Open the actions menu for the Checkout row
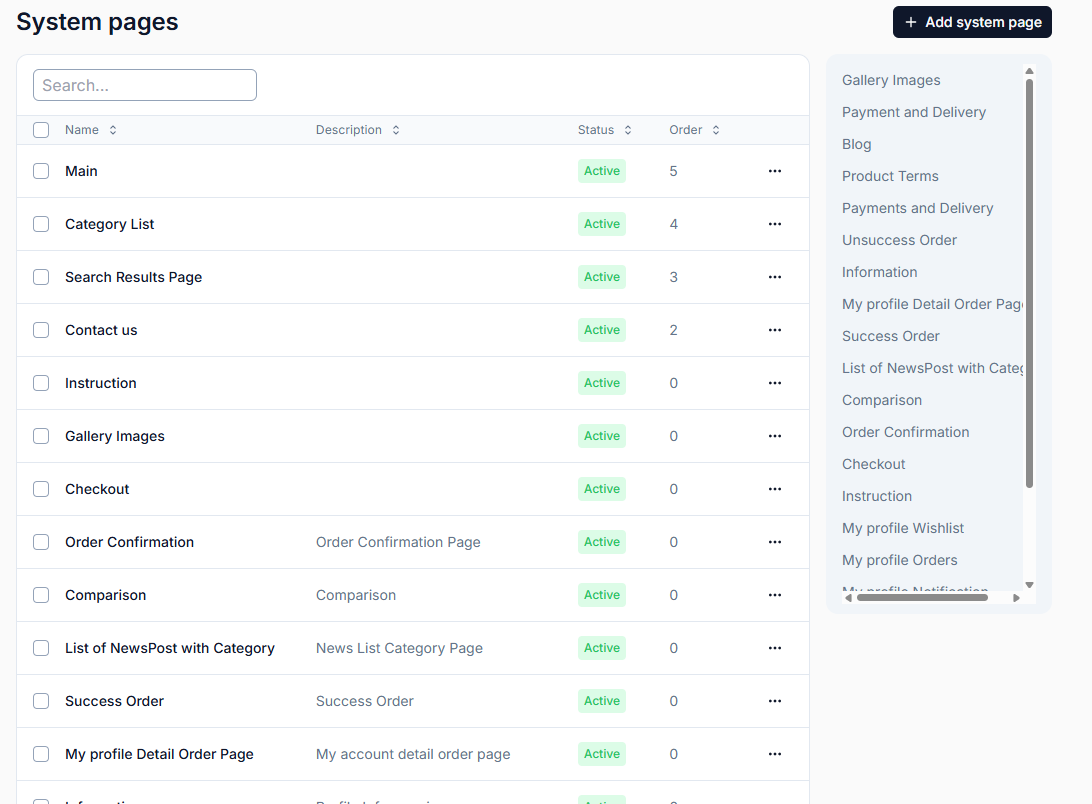 click(774, 488)
